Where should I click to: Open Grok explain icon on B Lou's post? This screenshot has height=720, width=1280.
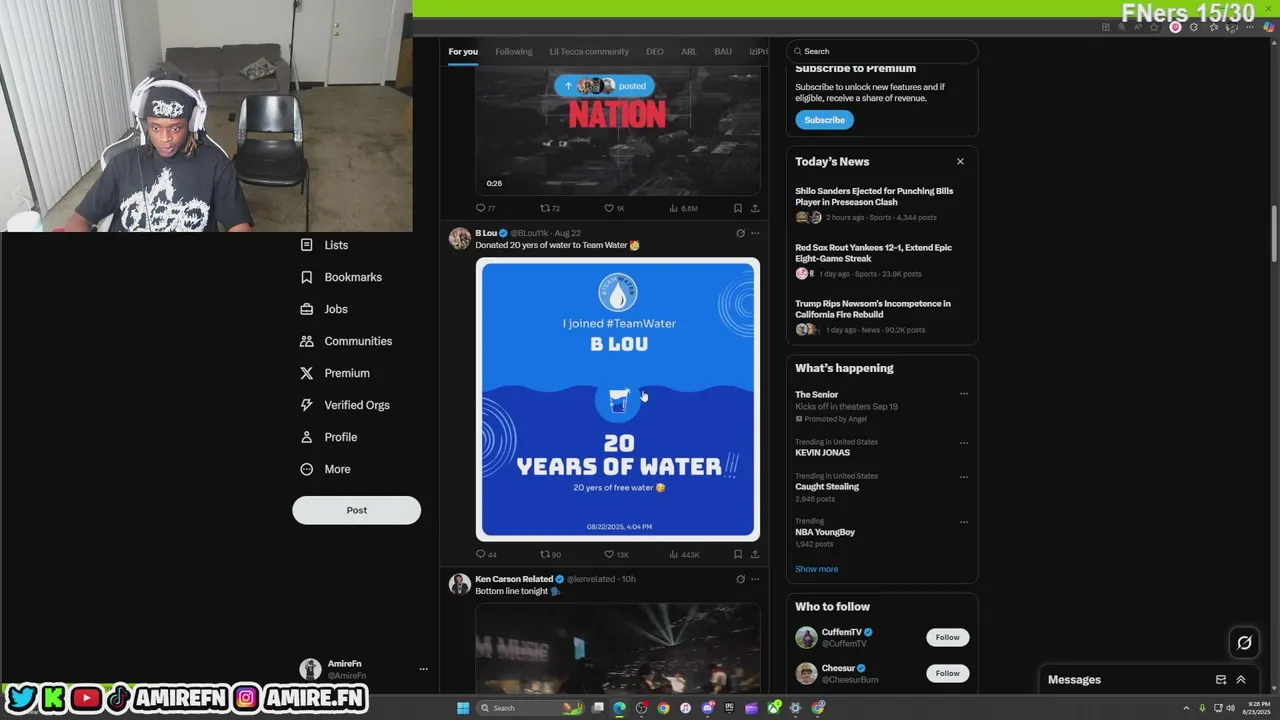click(x=740, y=233)
